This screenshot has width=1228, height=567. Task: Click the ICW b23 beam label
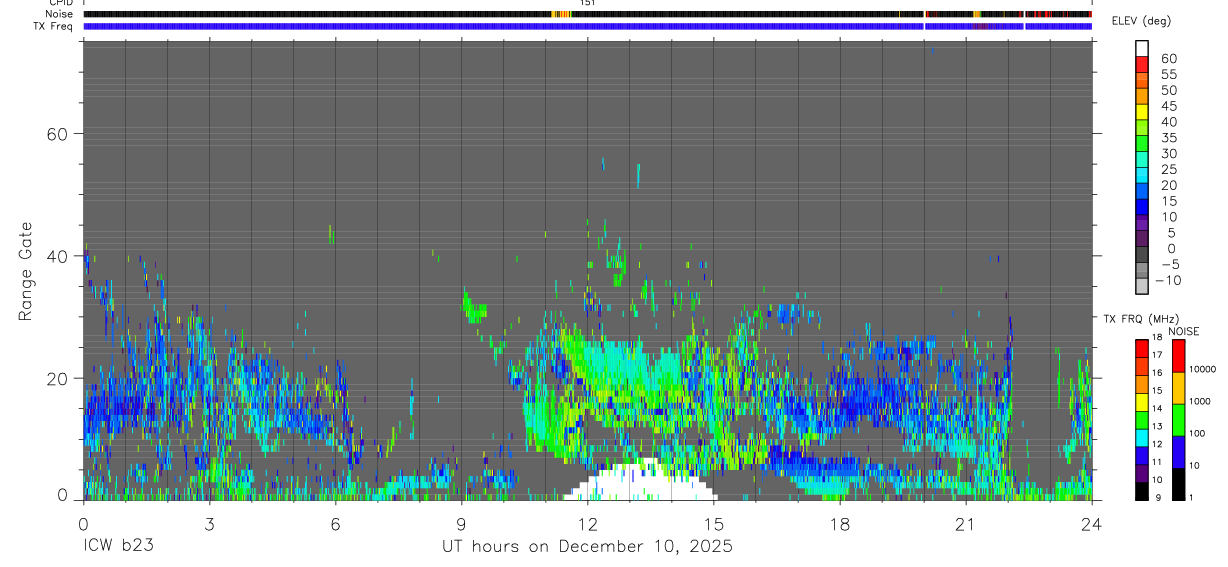click(120, 547)
